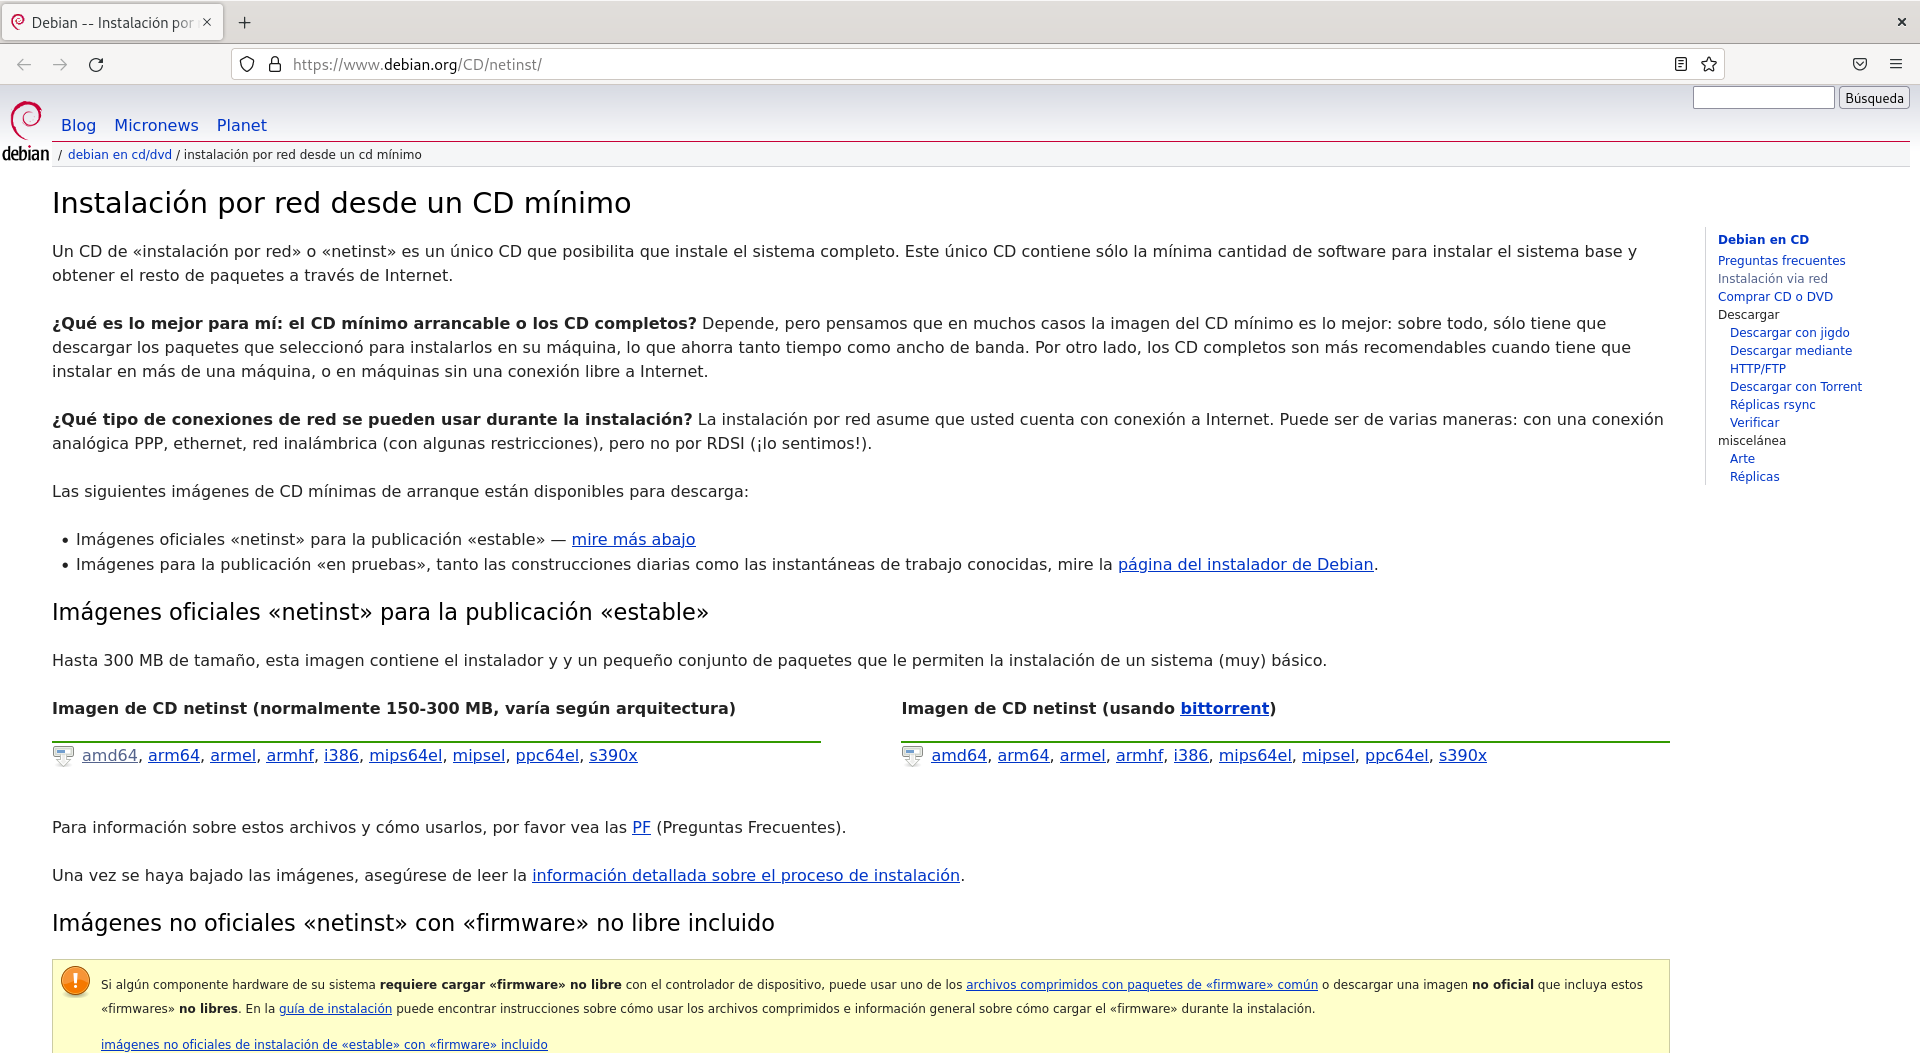Image resolution: width=1920 pixels, height=1053 pixels.
Task: Download the amd64 netinst CD image
Action: 110,756
